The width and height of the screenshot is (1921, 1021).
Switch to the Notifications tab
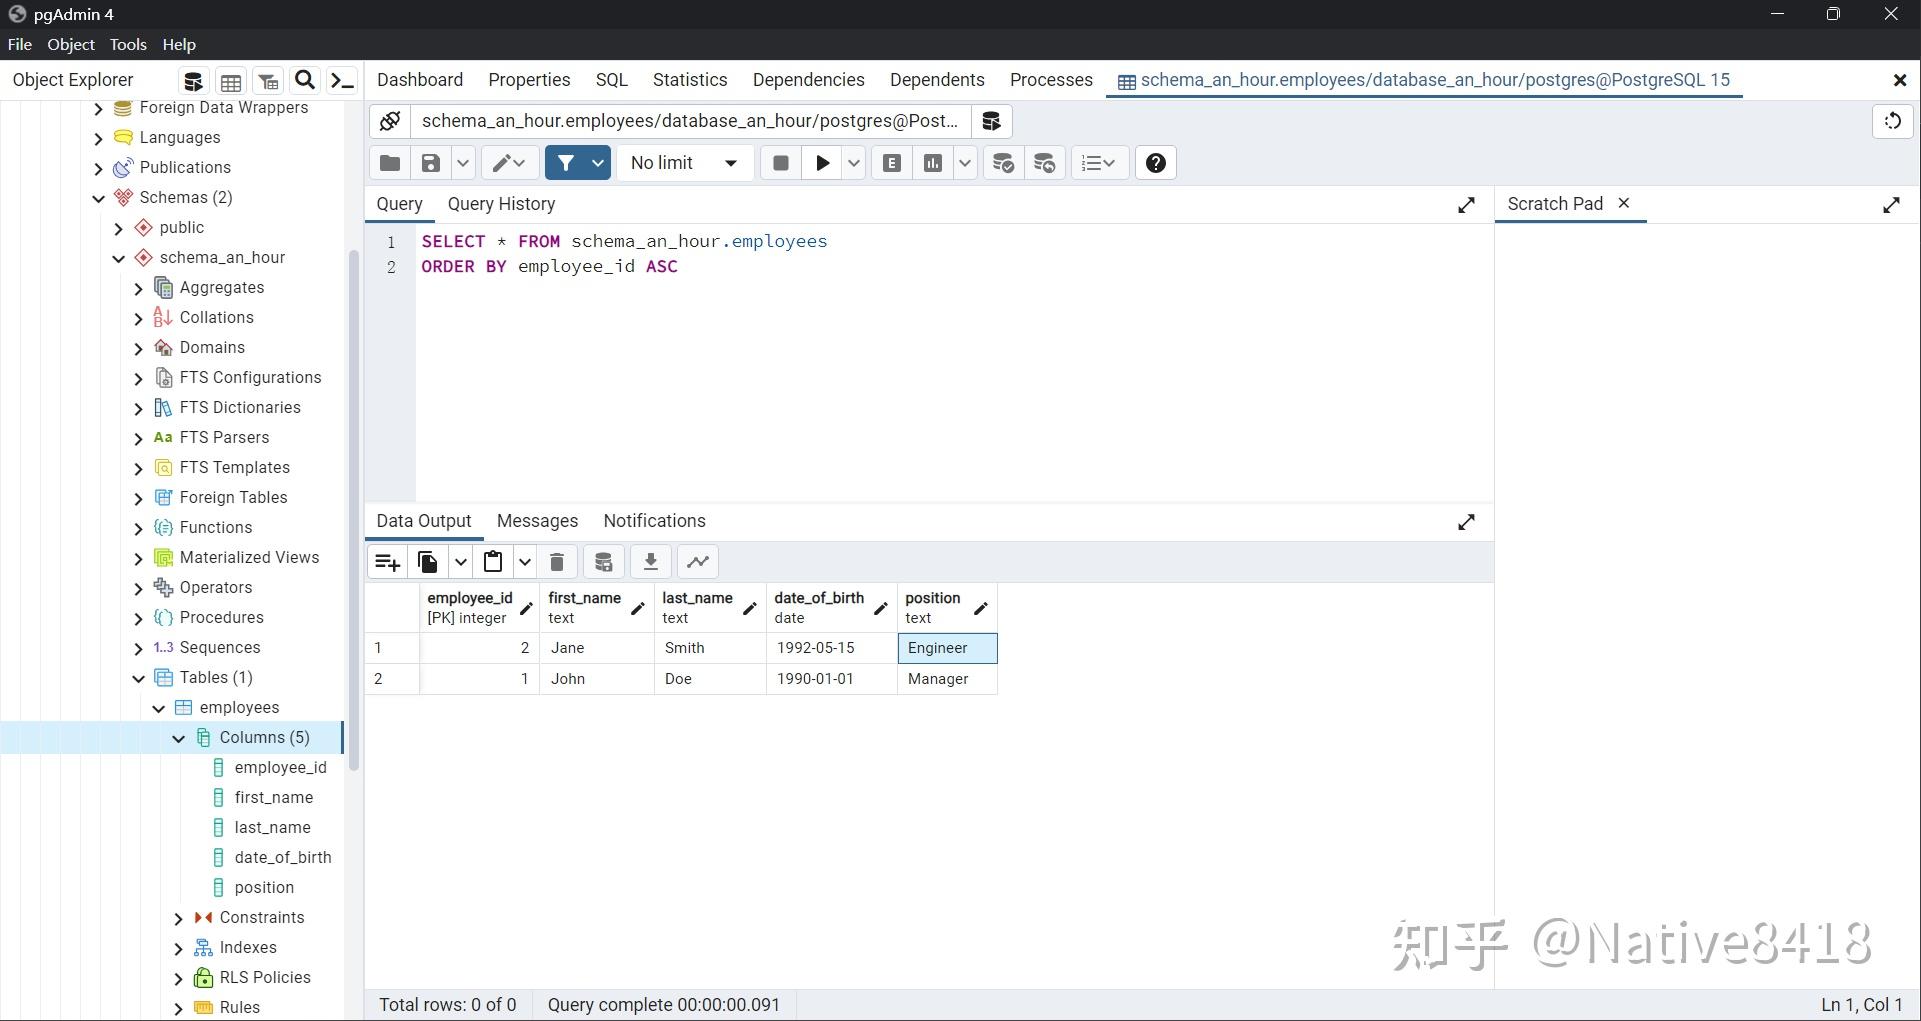point(654,521)
